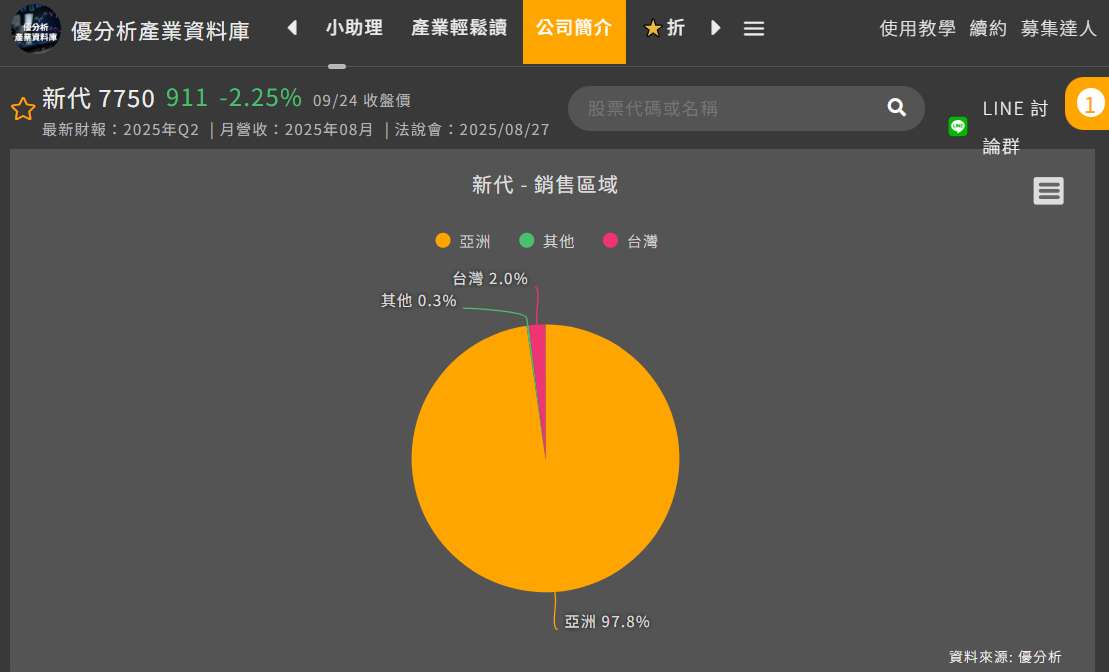
Task: Switch to the 小助理 tab
Action: (x=354, y=28)
